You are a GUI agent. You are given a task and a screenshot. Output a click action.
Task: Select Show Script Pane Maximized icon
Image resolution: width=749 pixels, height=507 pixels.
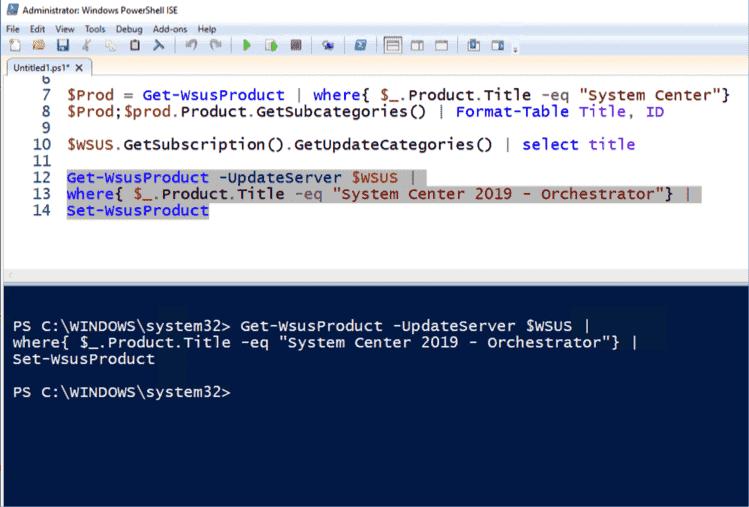441,46
